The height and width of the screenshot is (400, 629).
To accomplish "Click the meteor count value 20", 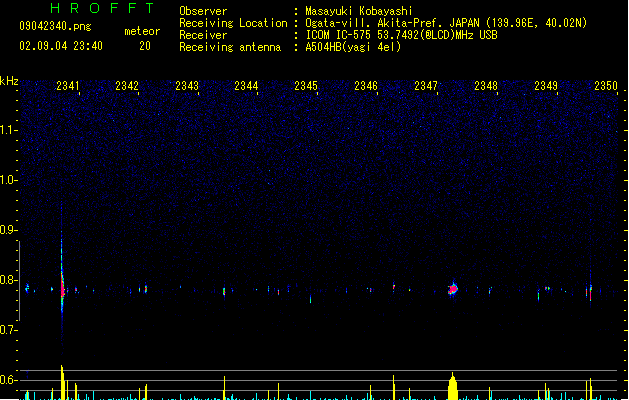I will tap(145, 46).
